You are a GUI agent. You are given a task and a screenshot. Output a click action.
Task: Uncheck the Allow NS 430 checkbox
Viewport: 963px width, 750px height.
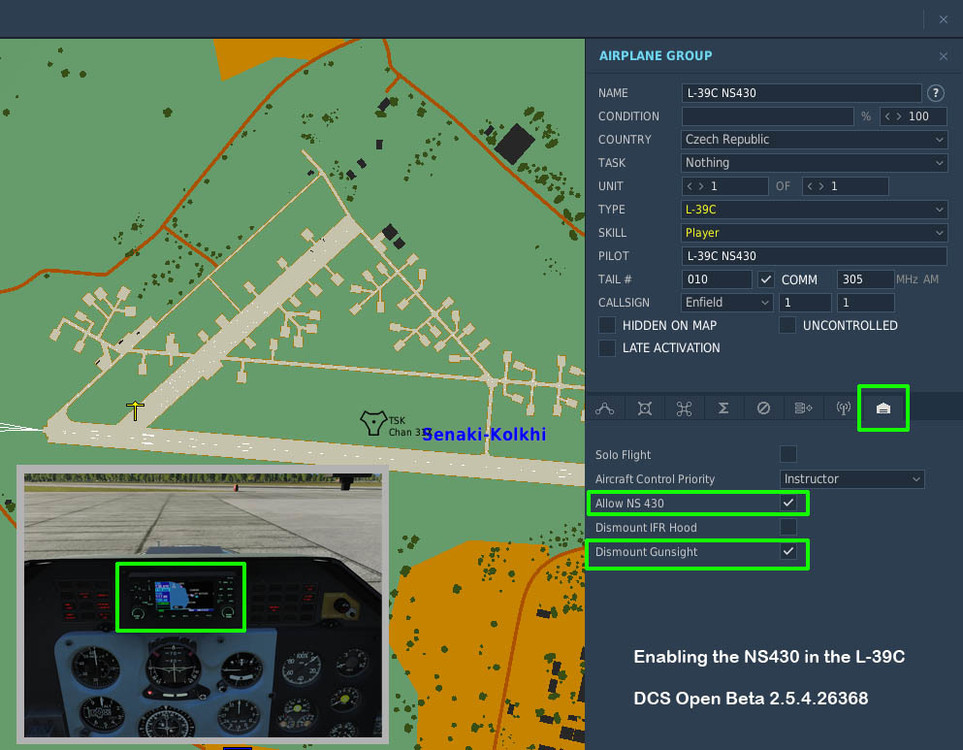click(x=788, y=503)
